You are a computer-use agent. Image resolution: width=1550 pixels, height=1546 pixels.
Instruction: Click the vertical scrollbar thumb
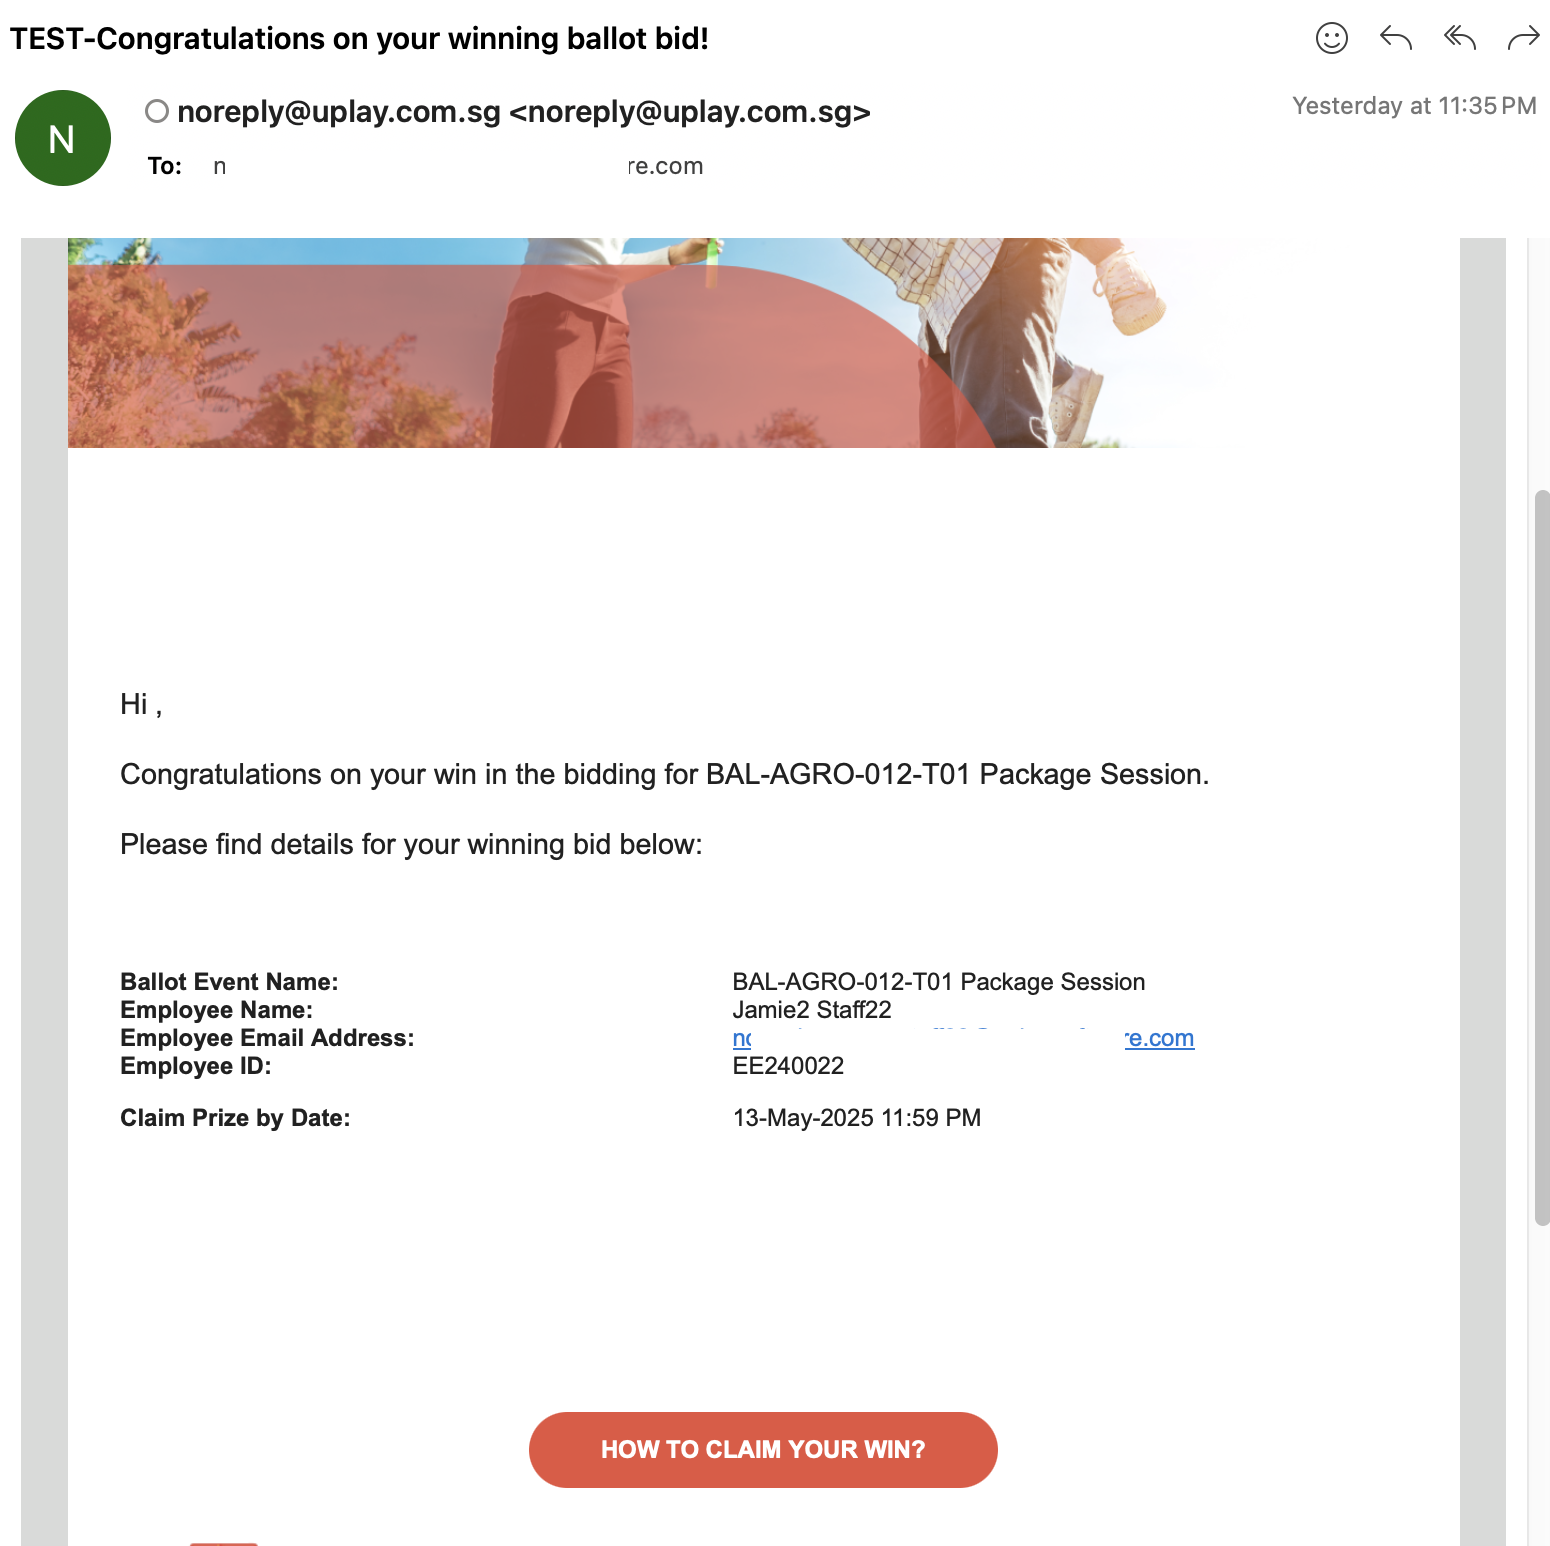click(1541, 856)
